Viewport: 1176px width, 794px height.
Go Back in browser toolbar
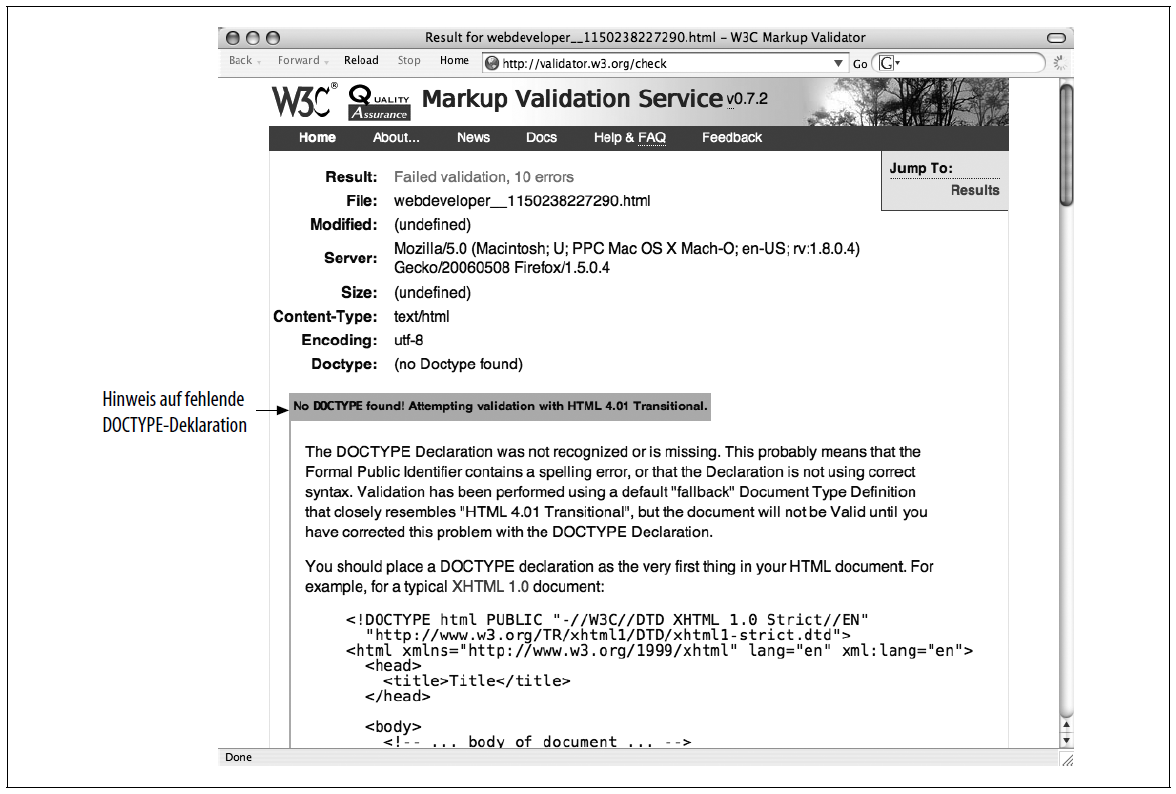241,60
